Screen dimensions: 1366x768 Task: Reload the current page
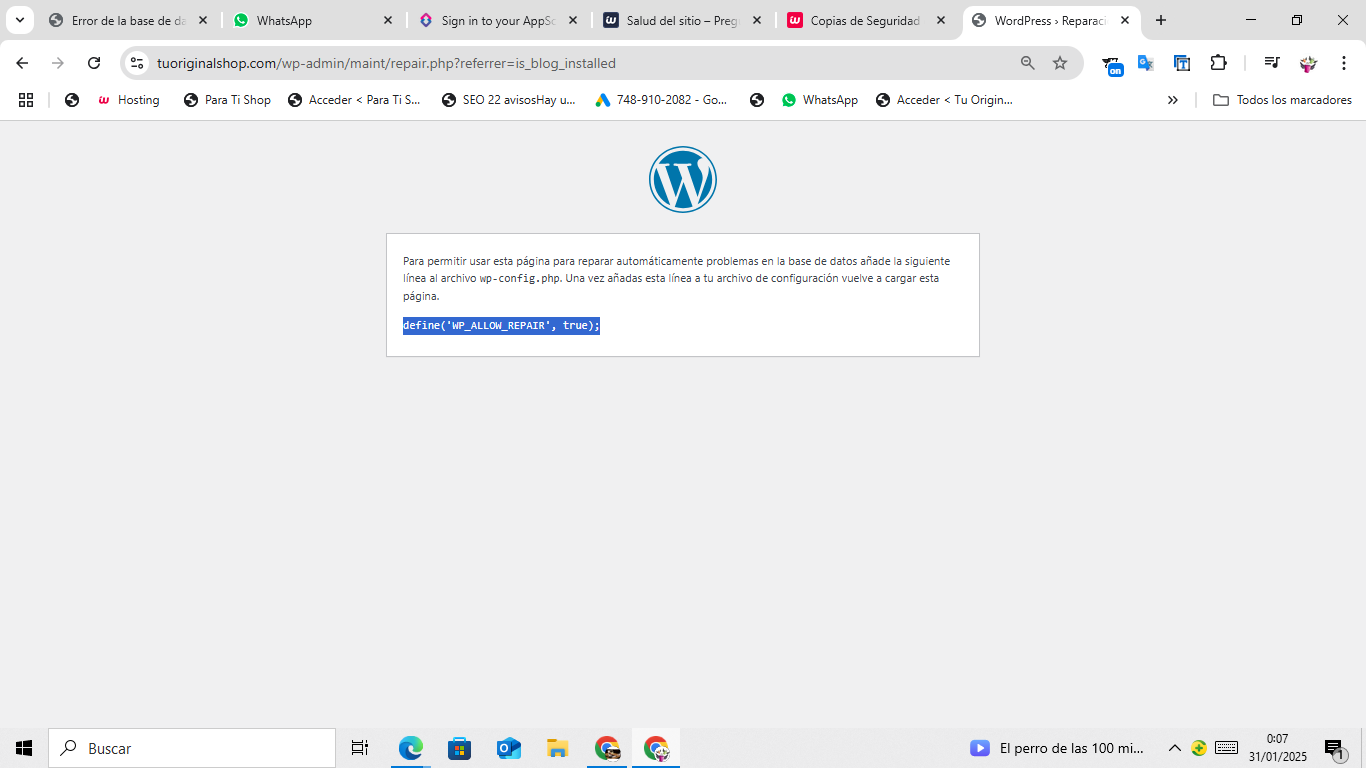click(94, 63)
